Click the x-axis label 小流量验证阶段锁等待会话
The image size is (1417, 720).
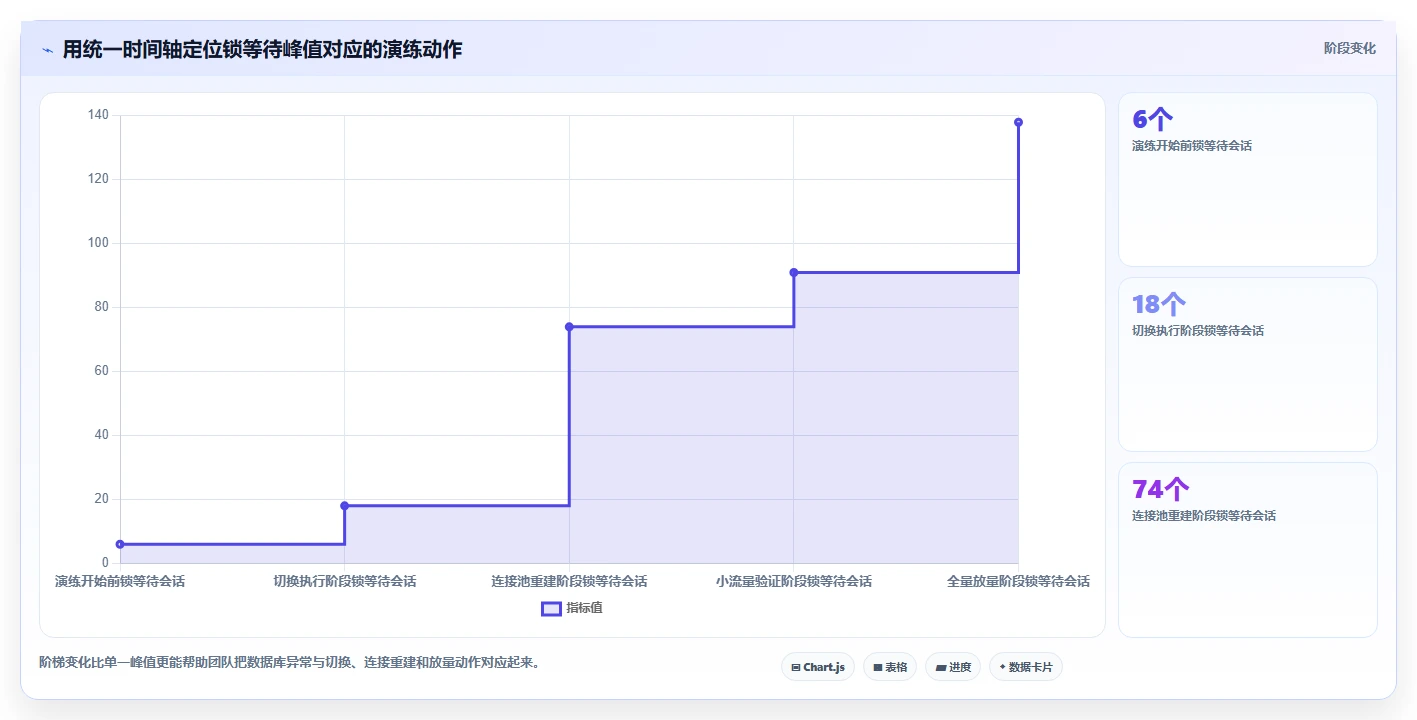click(794, 581)
